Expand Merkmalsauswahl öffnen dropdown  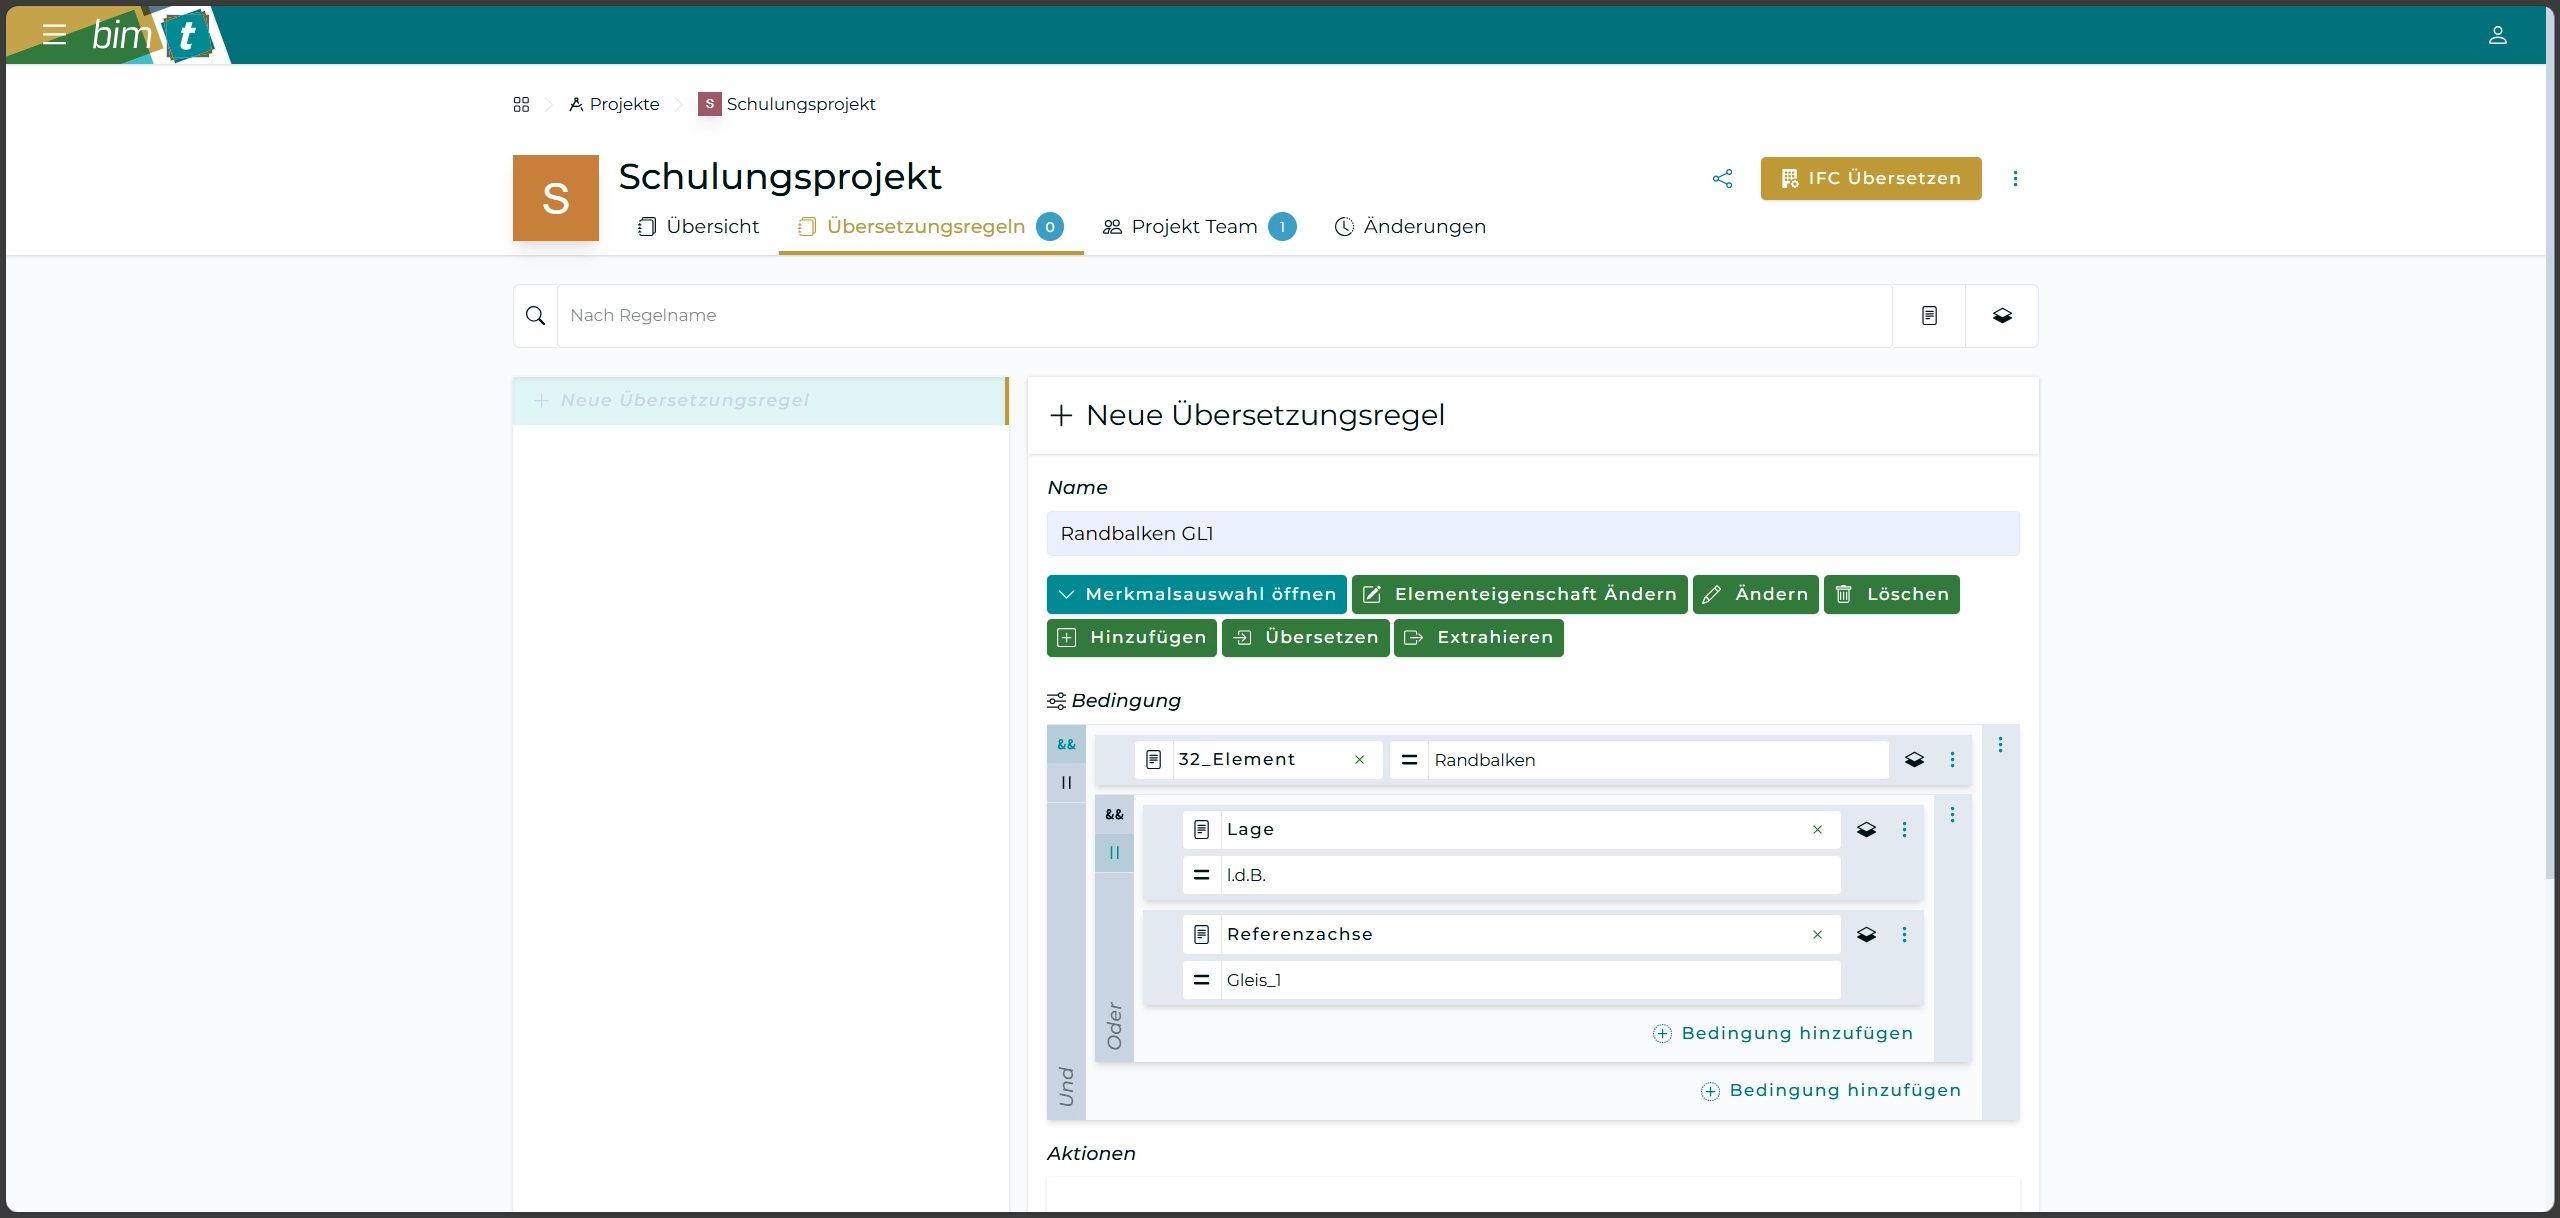click(1196, 594)
